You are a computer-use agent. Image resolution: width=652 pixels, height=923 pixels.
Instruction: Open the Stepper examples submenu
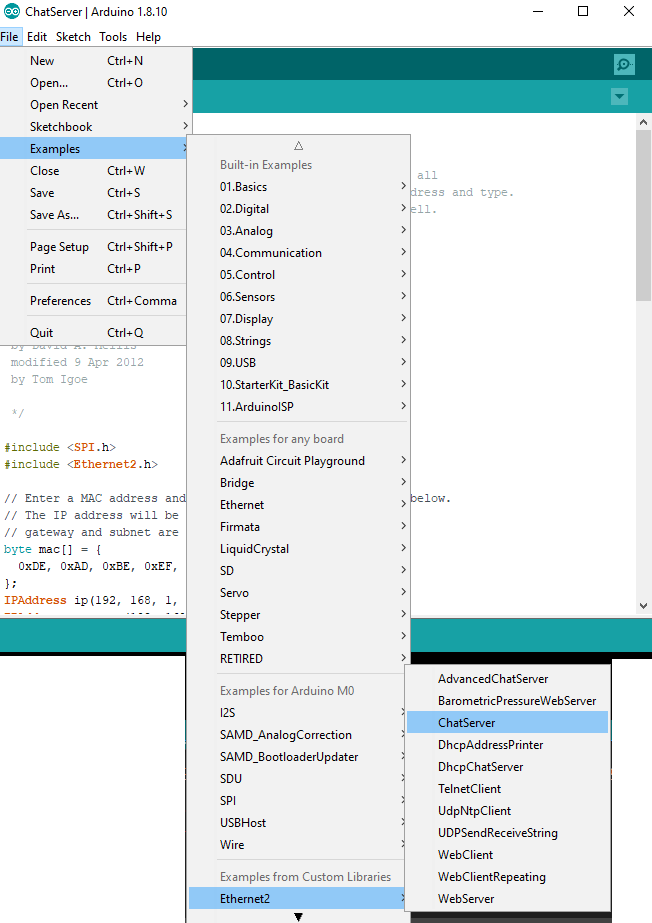pyautogui.click(x=298, y=615)
